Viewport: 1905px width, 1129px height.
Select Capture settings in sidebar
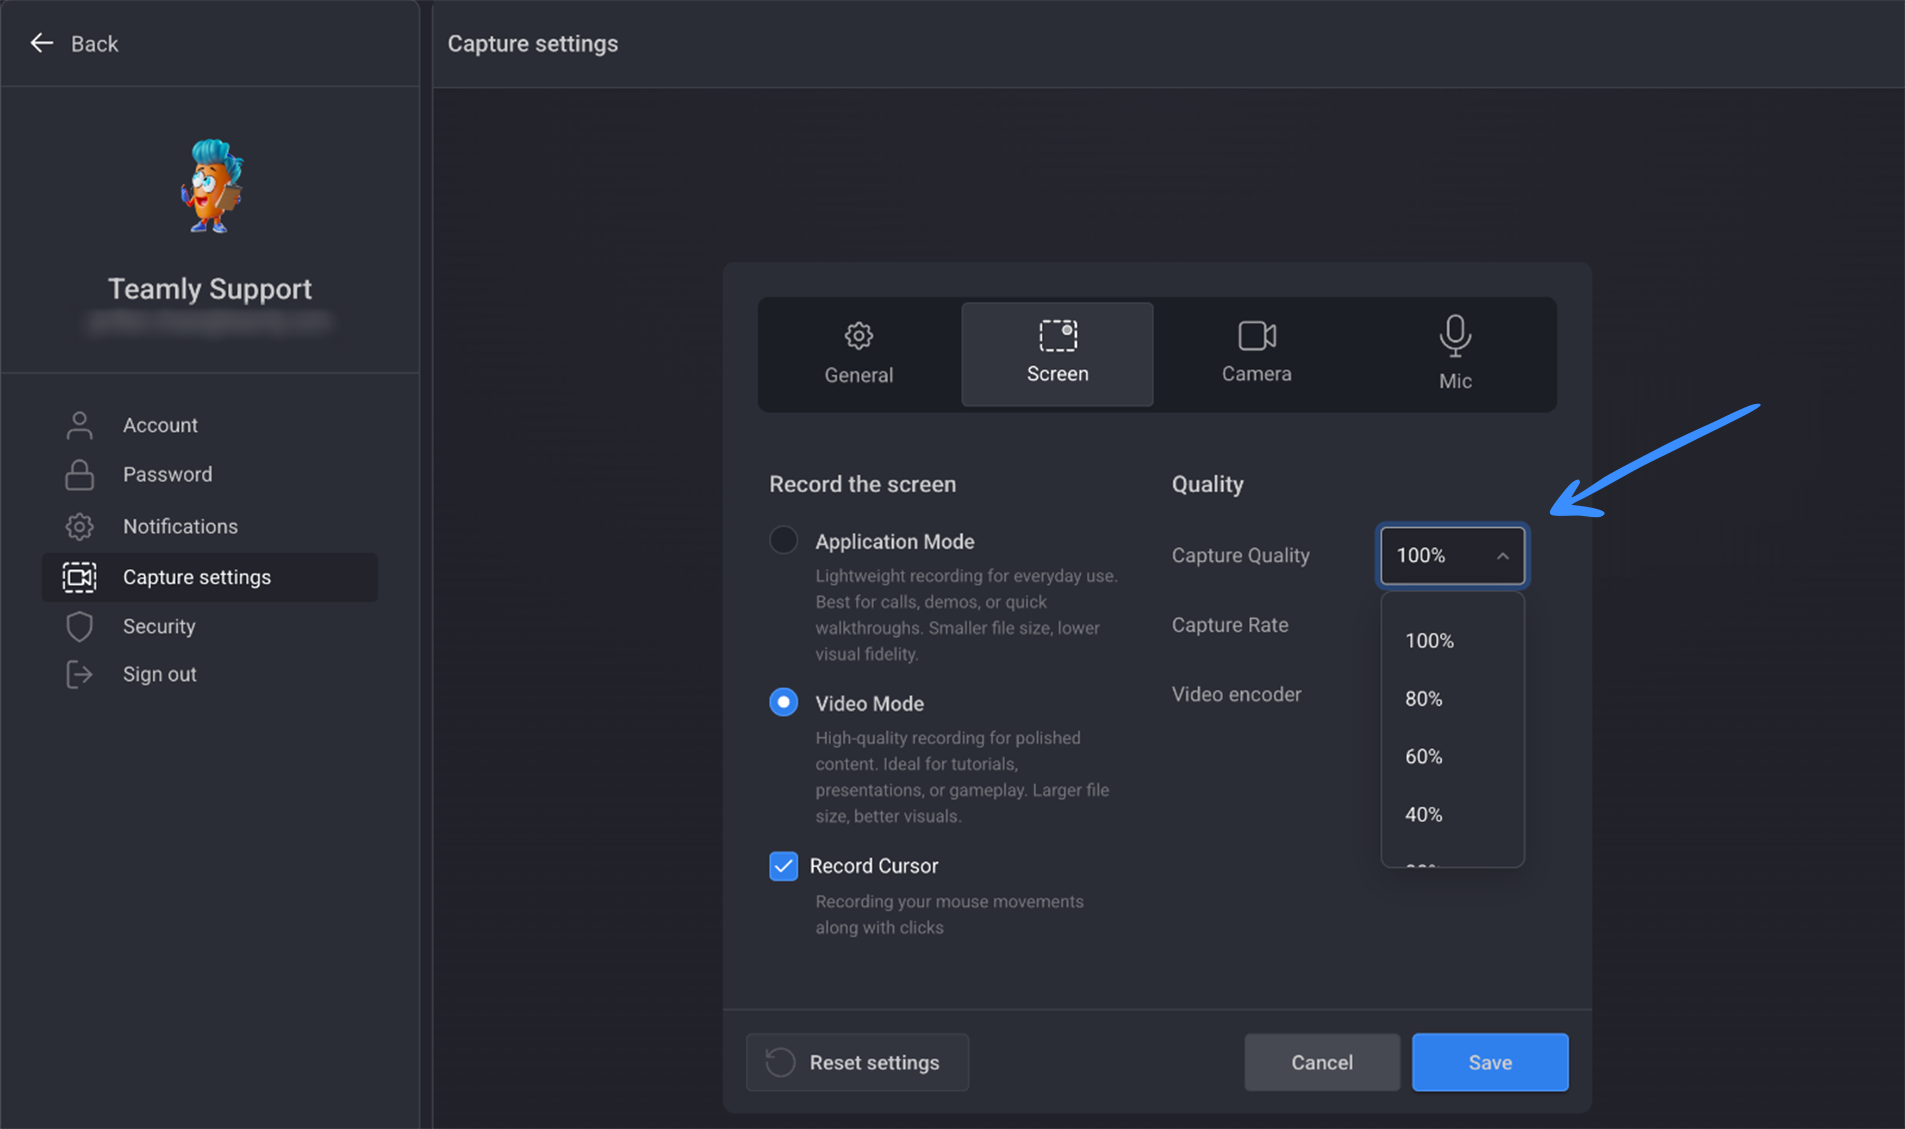pos(210,577)
